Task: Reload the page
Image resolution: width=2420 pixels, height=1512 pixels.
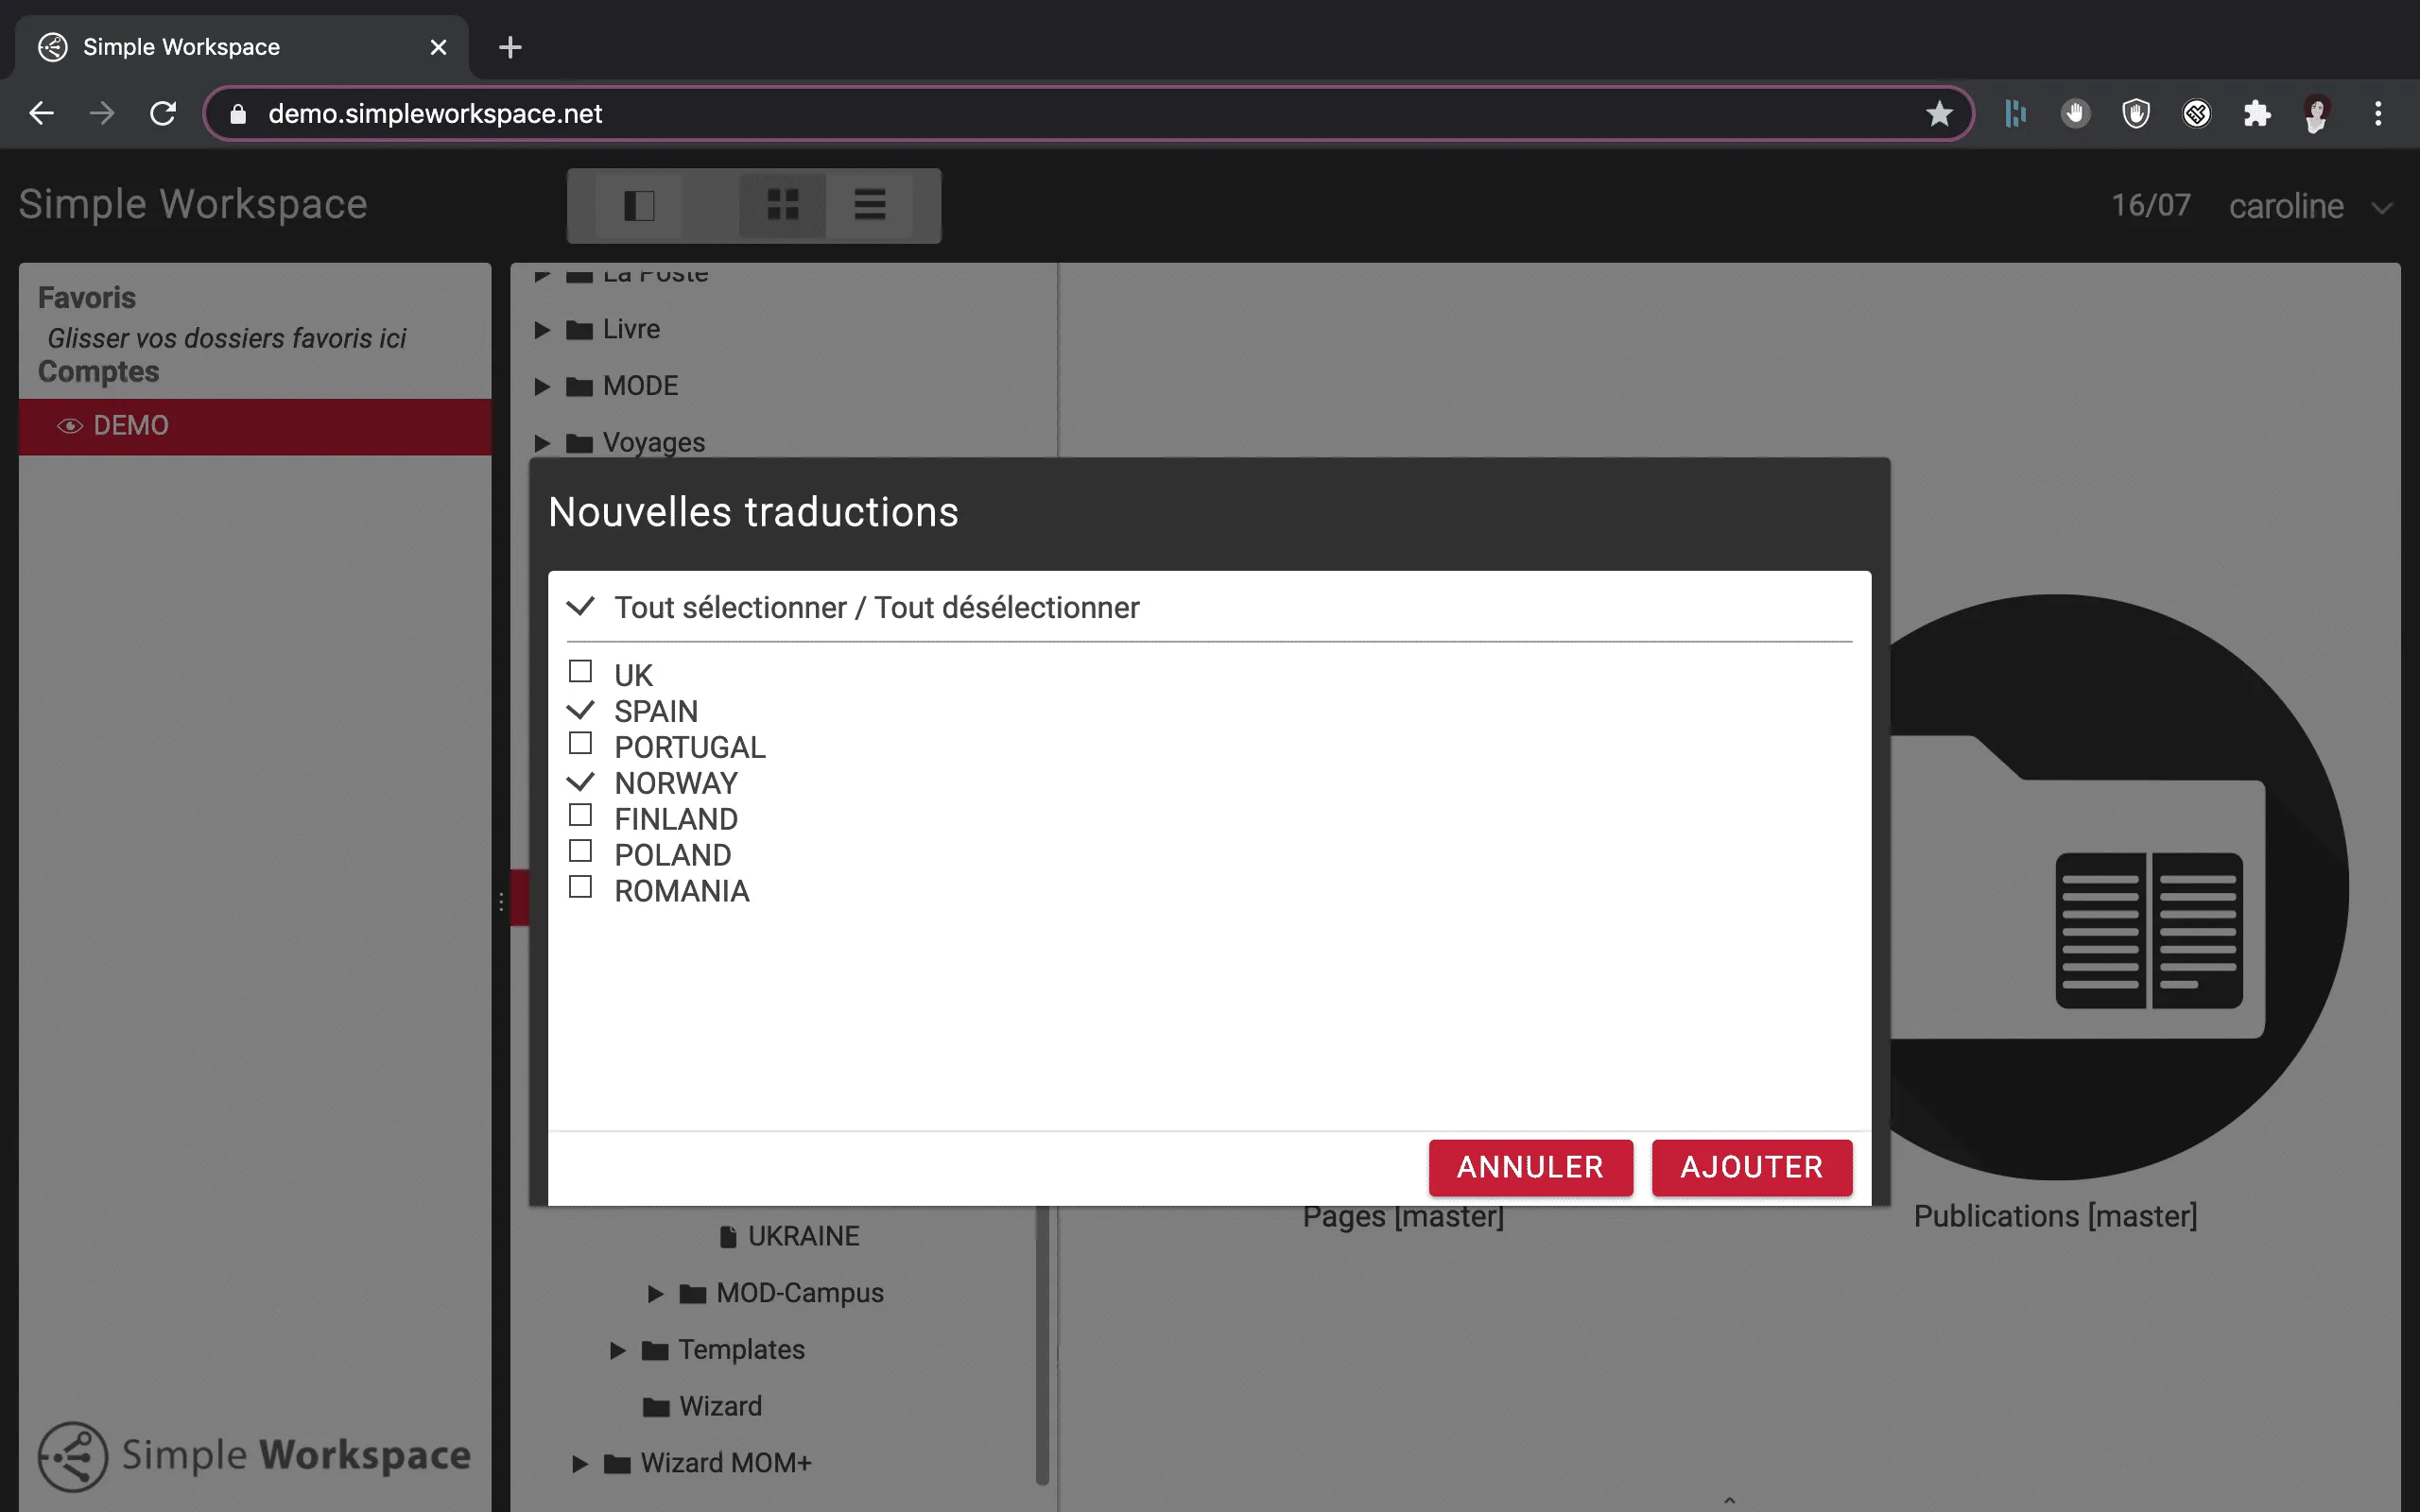Action: point(163,114)
